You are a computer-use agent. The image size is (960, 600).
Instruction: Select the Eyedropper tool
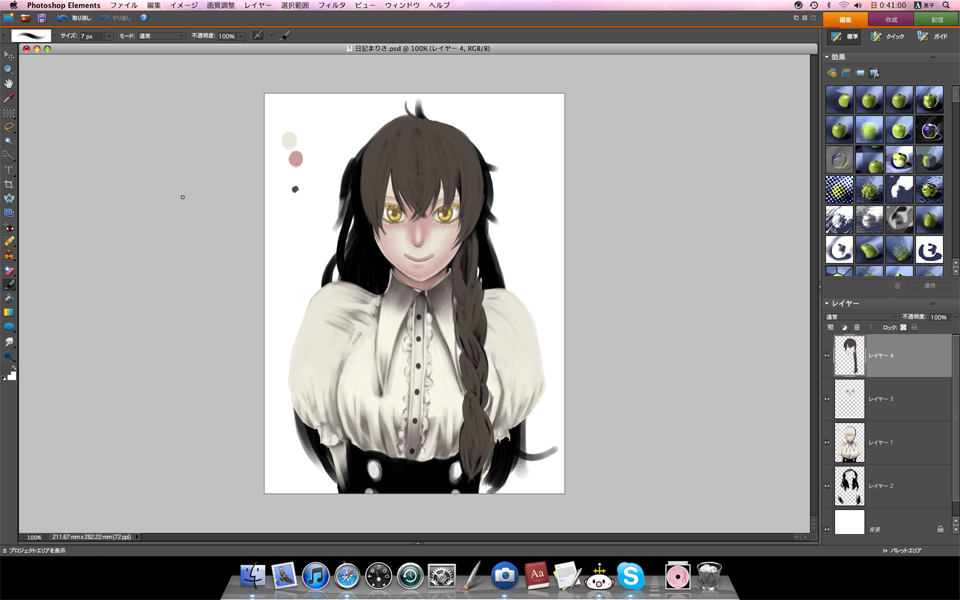pyautogui.click(x=9, y=99)
